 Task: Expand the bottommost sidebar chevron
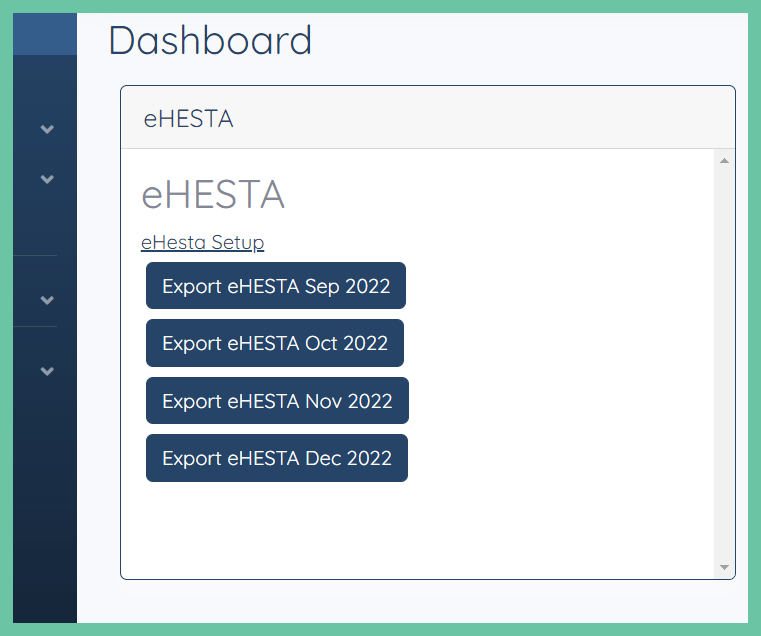[x=47, y=371]
